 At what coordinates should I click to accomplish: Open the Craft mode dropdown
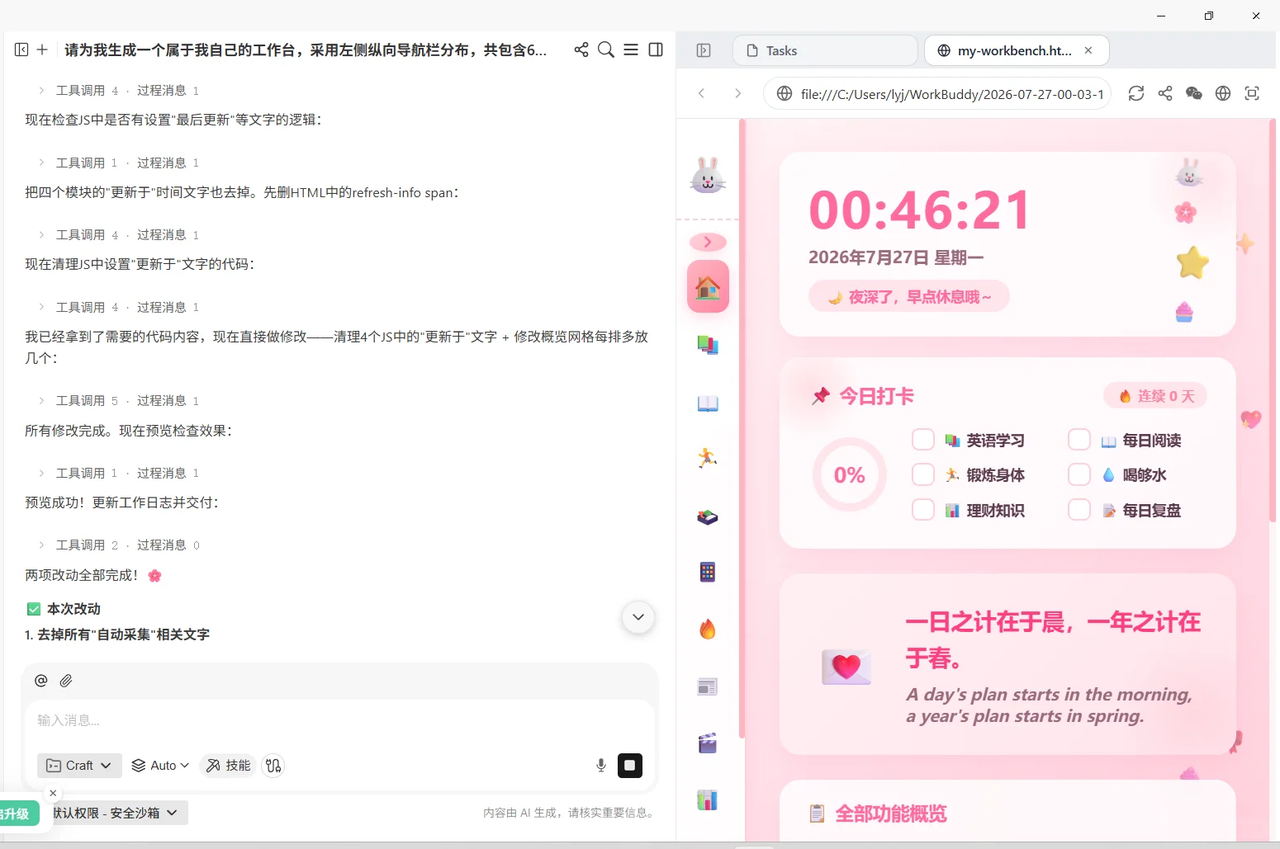pos(80,765)
